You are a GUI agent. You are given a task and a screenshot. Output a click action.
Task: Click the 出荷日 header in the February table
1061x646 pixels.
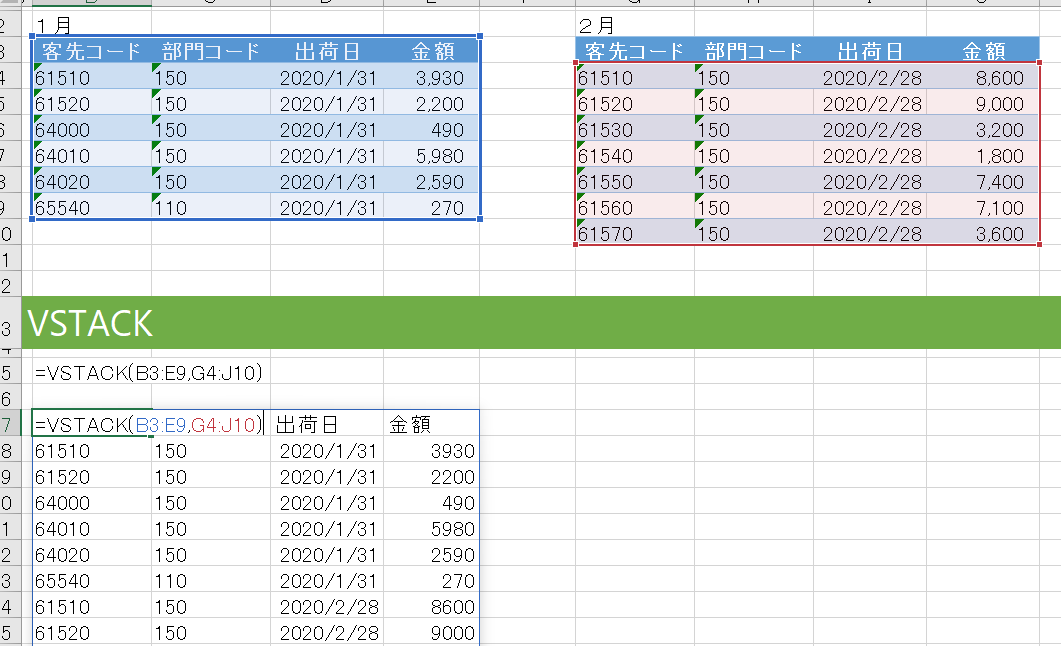pyautogui.click(x=869, y=51)
